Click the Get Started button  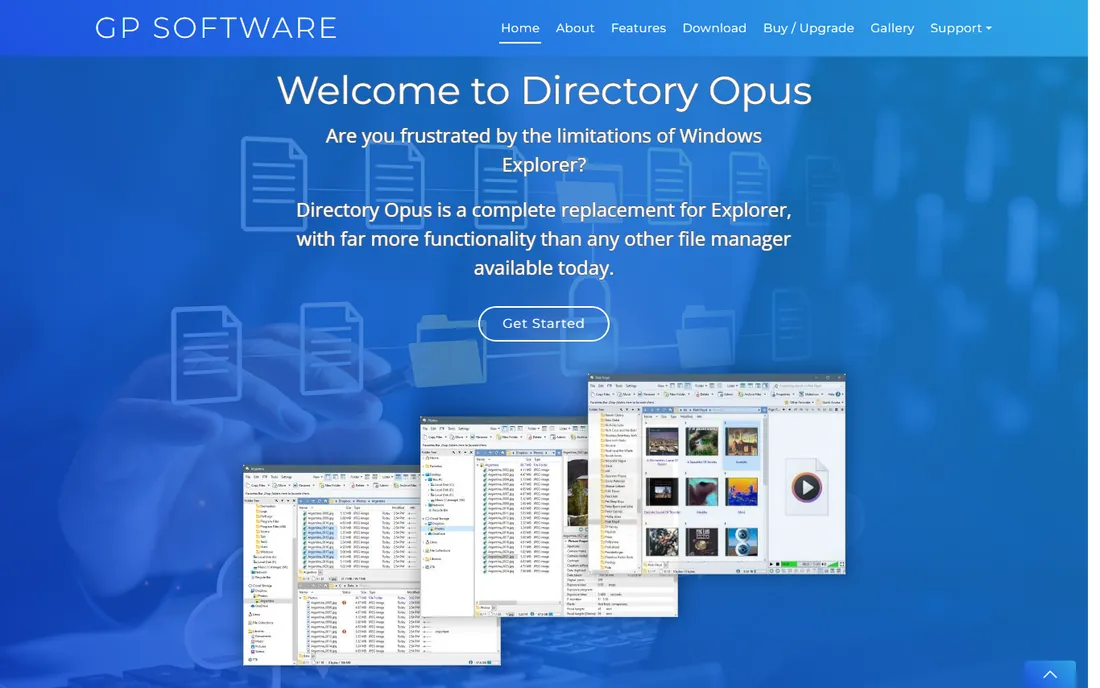click(x=544, y=323)
